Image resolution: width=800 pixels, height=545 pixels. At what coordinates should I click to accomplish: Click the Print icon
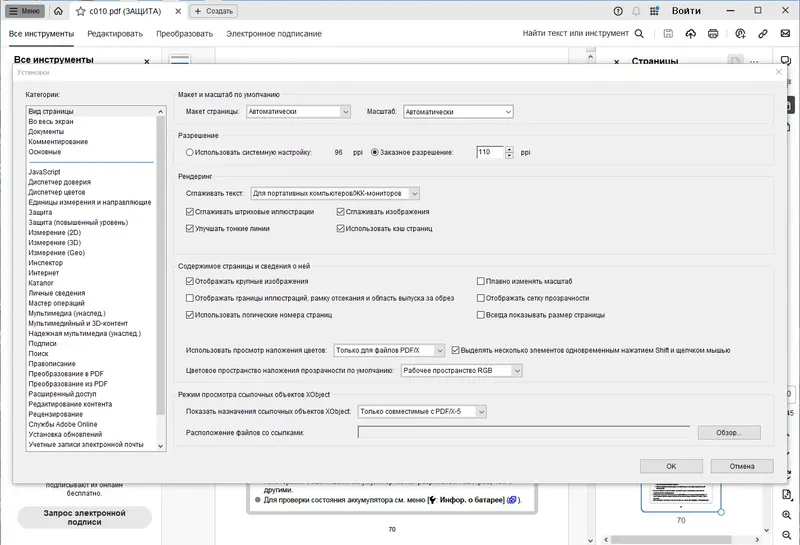pos(713,34)
